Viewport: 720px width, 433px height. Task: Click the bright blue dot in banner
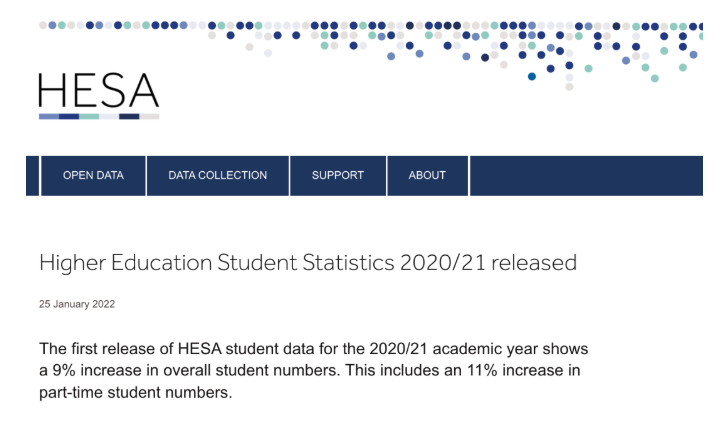532,76
